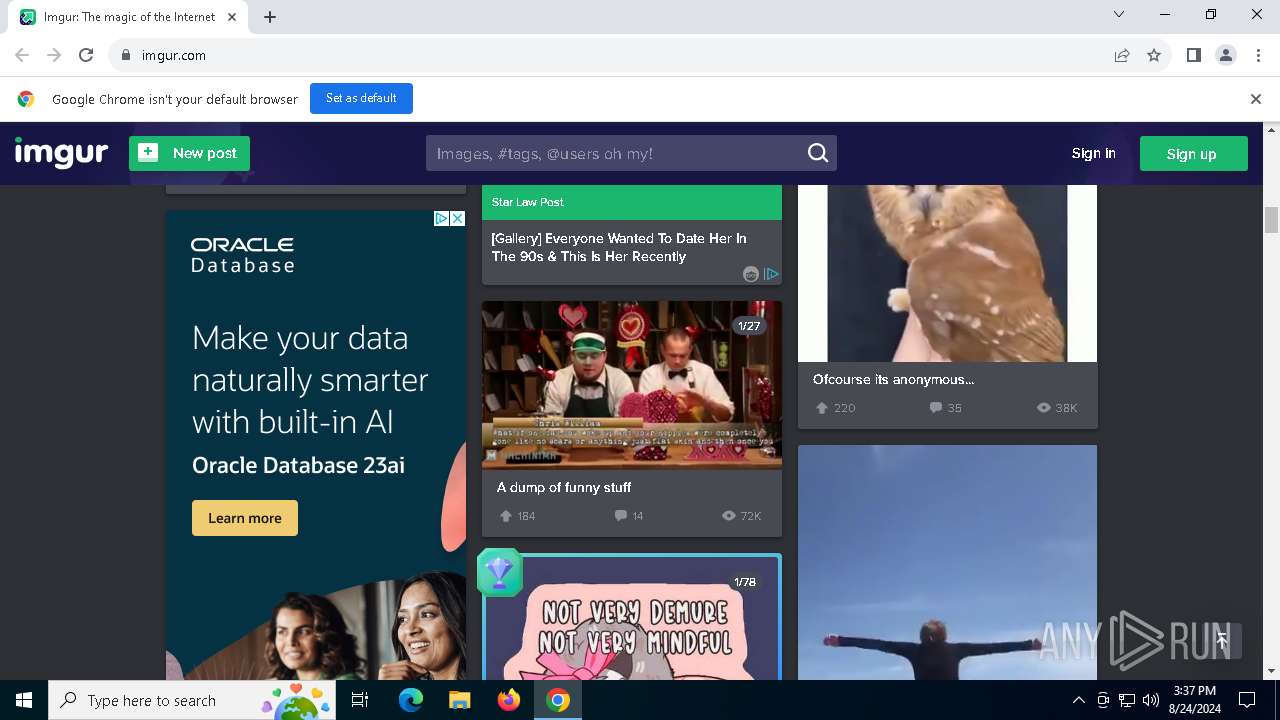View site information via the lock icon
This screenshot has height=720, width=1280.
(125, 55)
